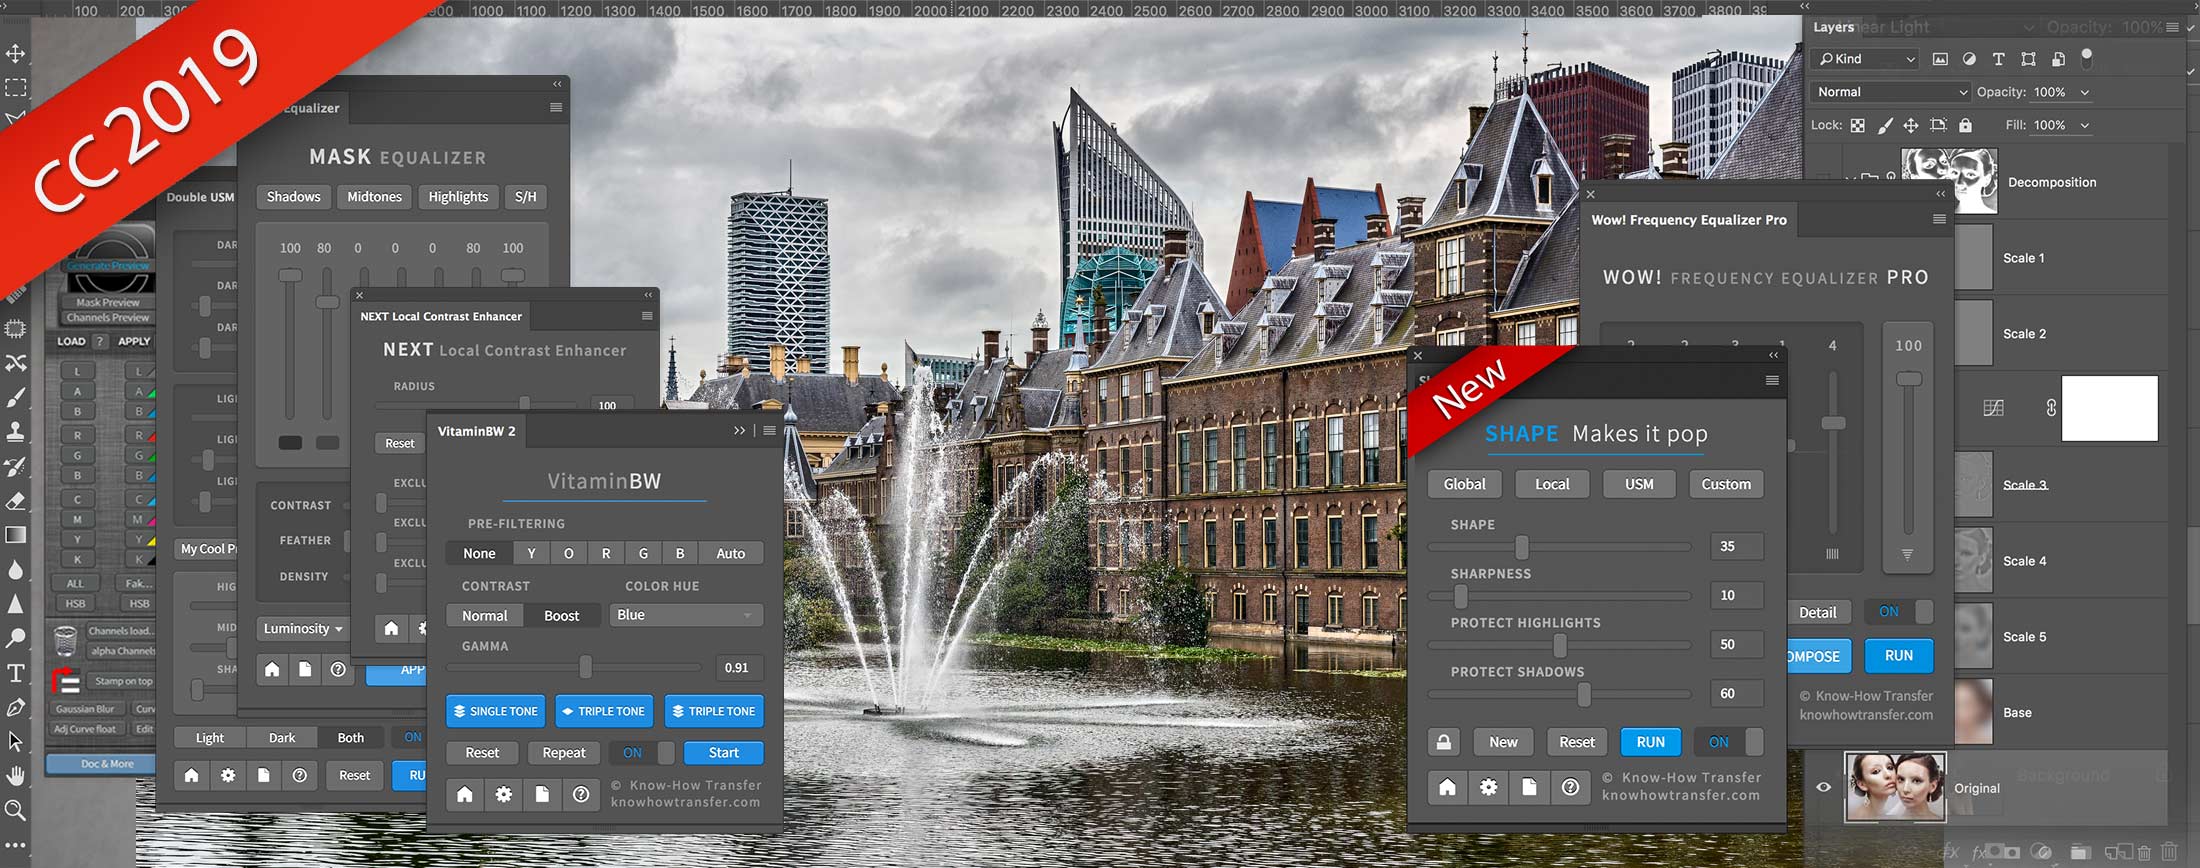The height and width of the screenshot is (868, 2200).
Task: Open the Kind filter dropdown in Layers
Action: (x=1866, y=59)
